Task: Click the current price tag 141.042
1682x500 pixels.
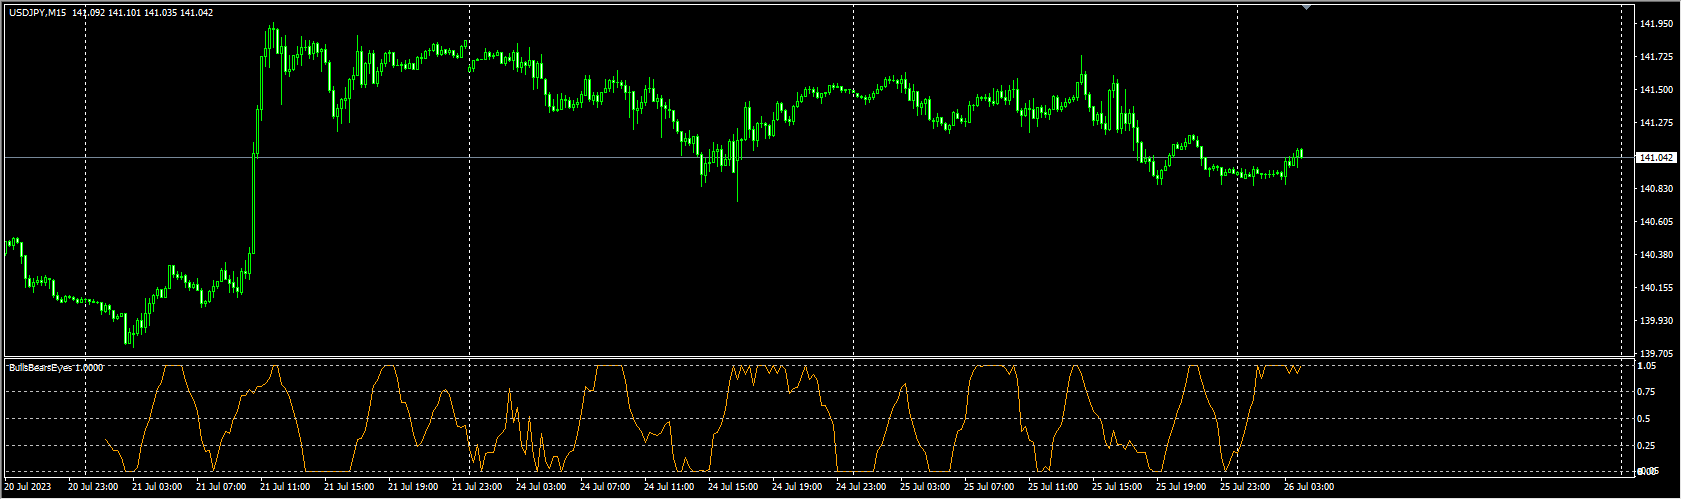Action: point(1655,158)
